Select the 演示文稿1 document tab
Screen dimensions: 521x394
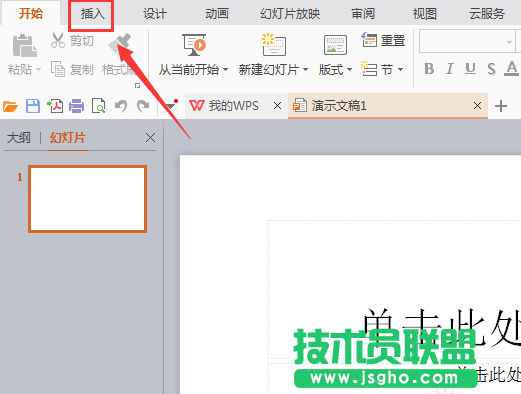click(x=388, y=106)
